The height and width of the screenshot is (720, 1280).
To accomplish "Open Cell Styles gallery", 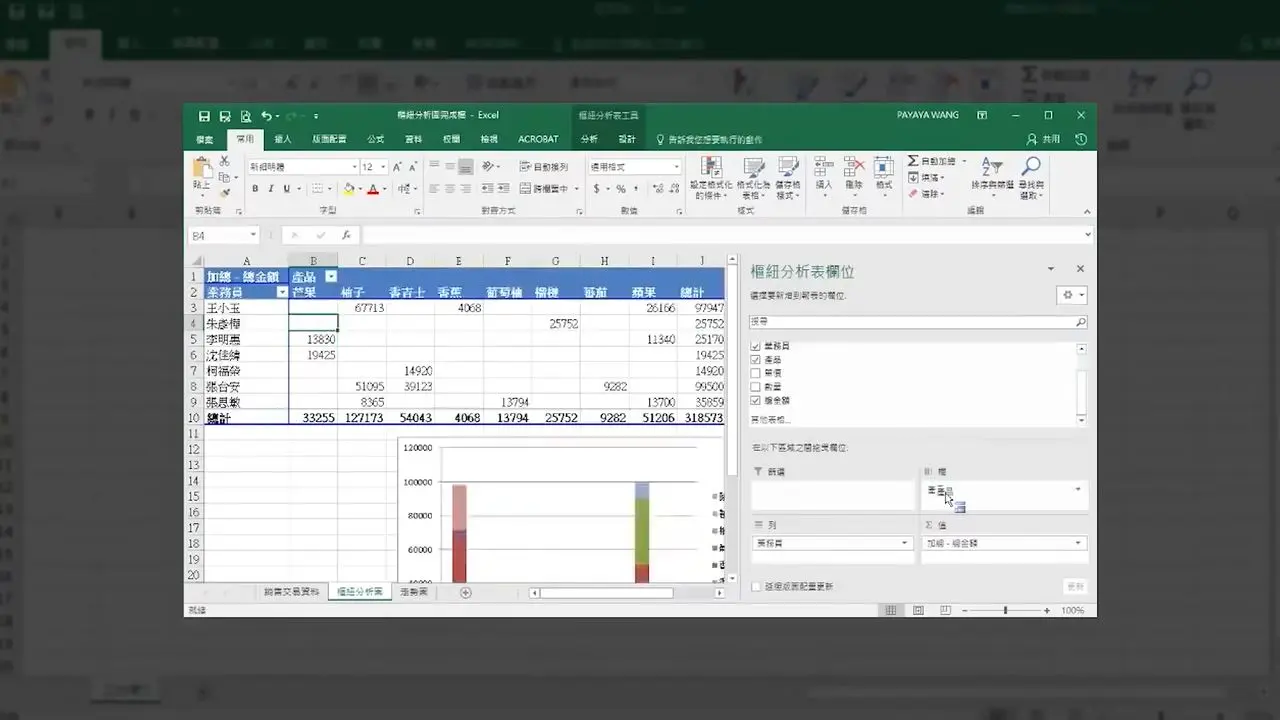I will [787, 178].
